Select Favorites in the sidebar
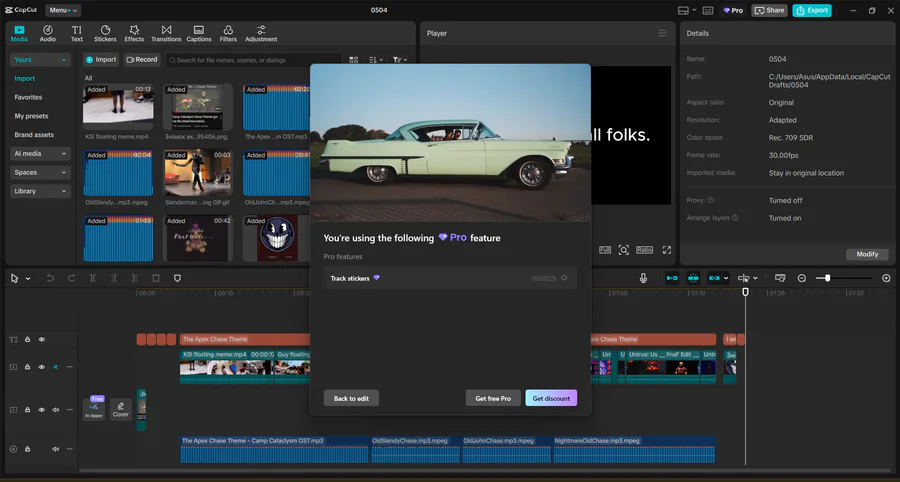The width and height of the screenshot is (900, 482). 28,97
